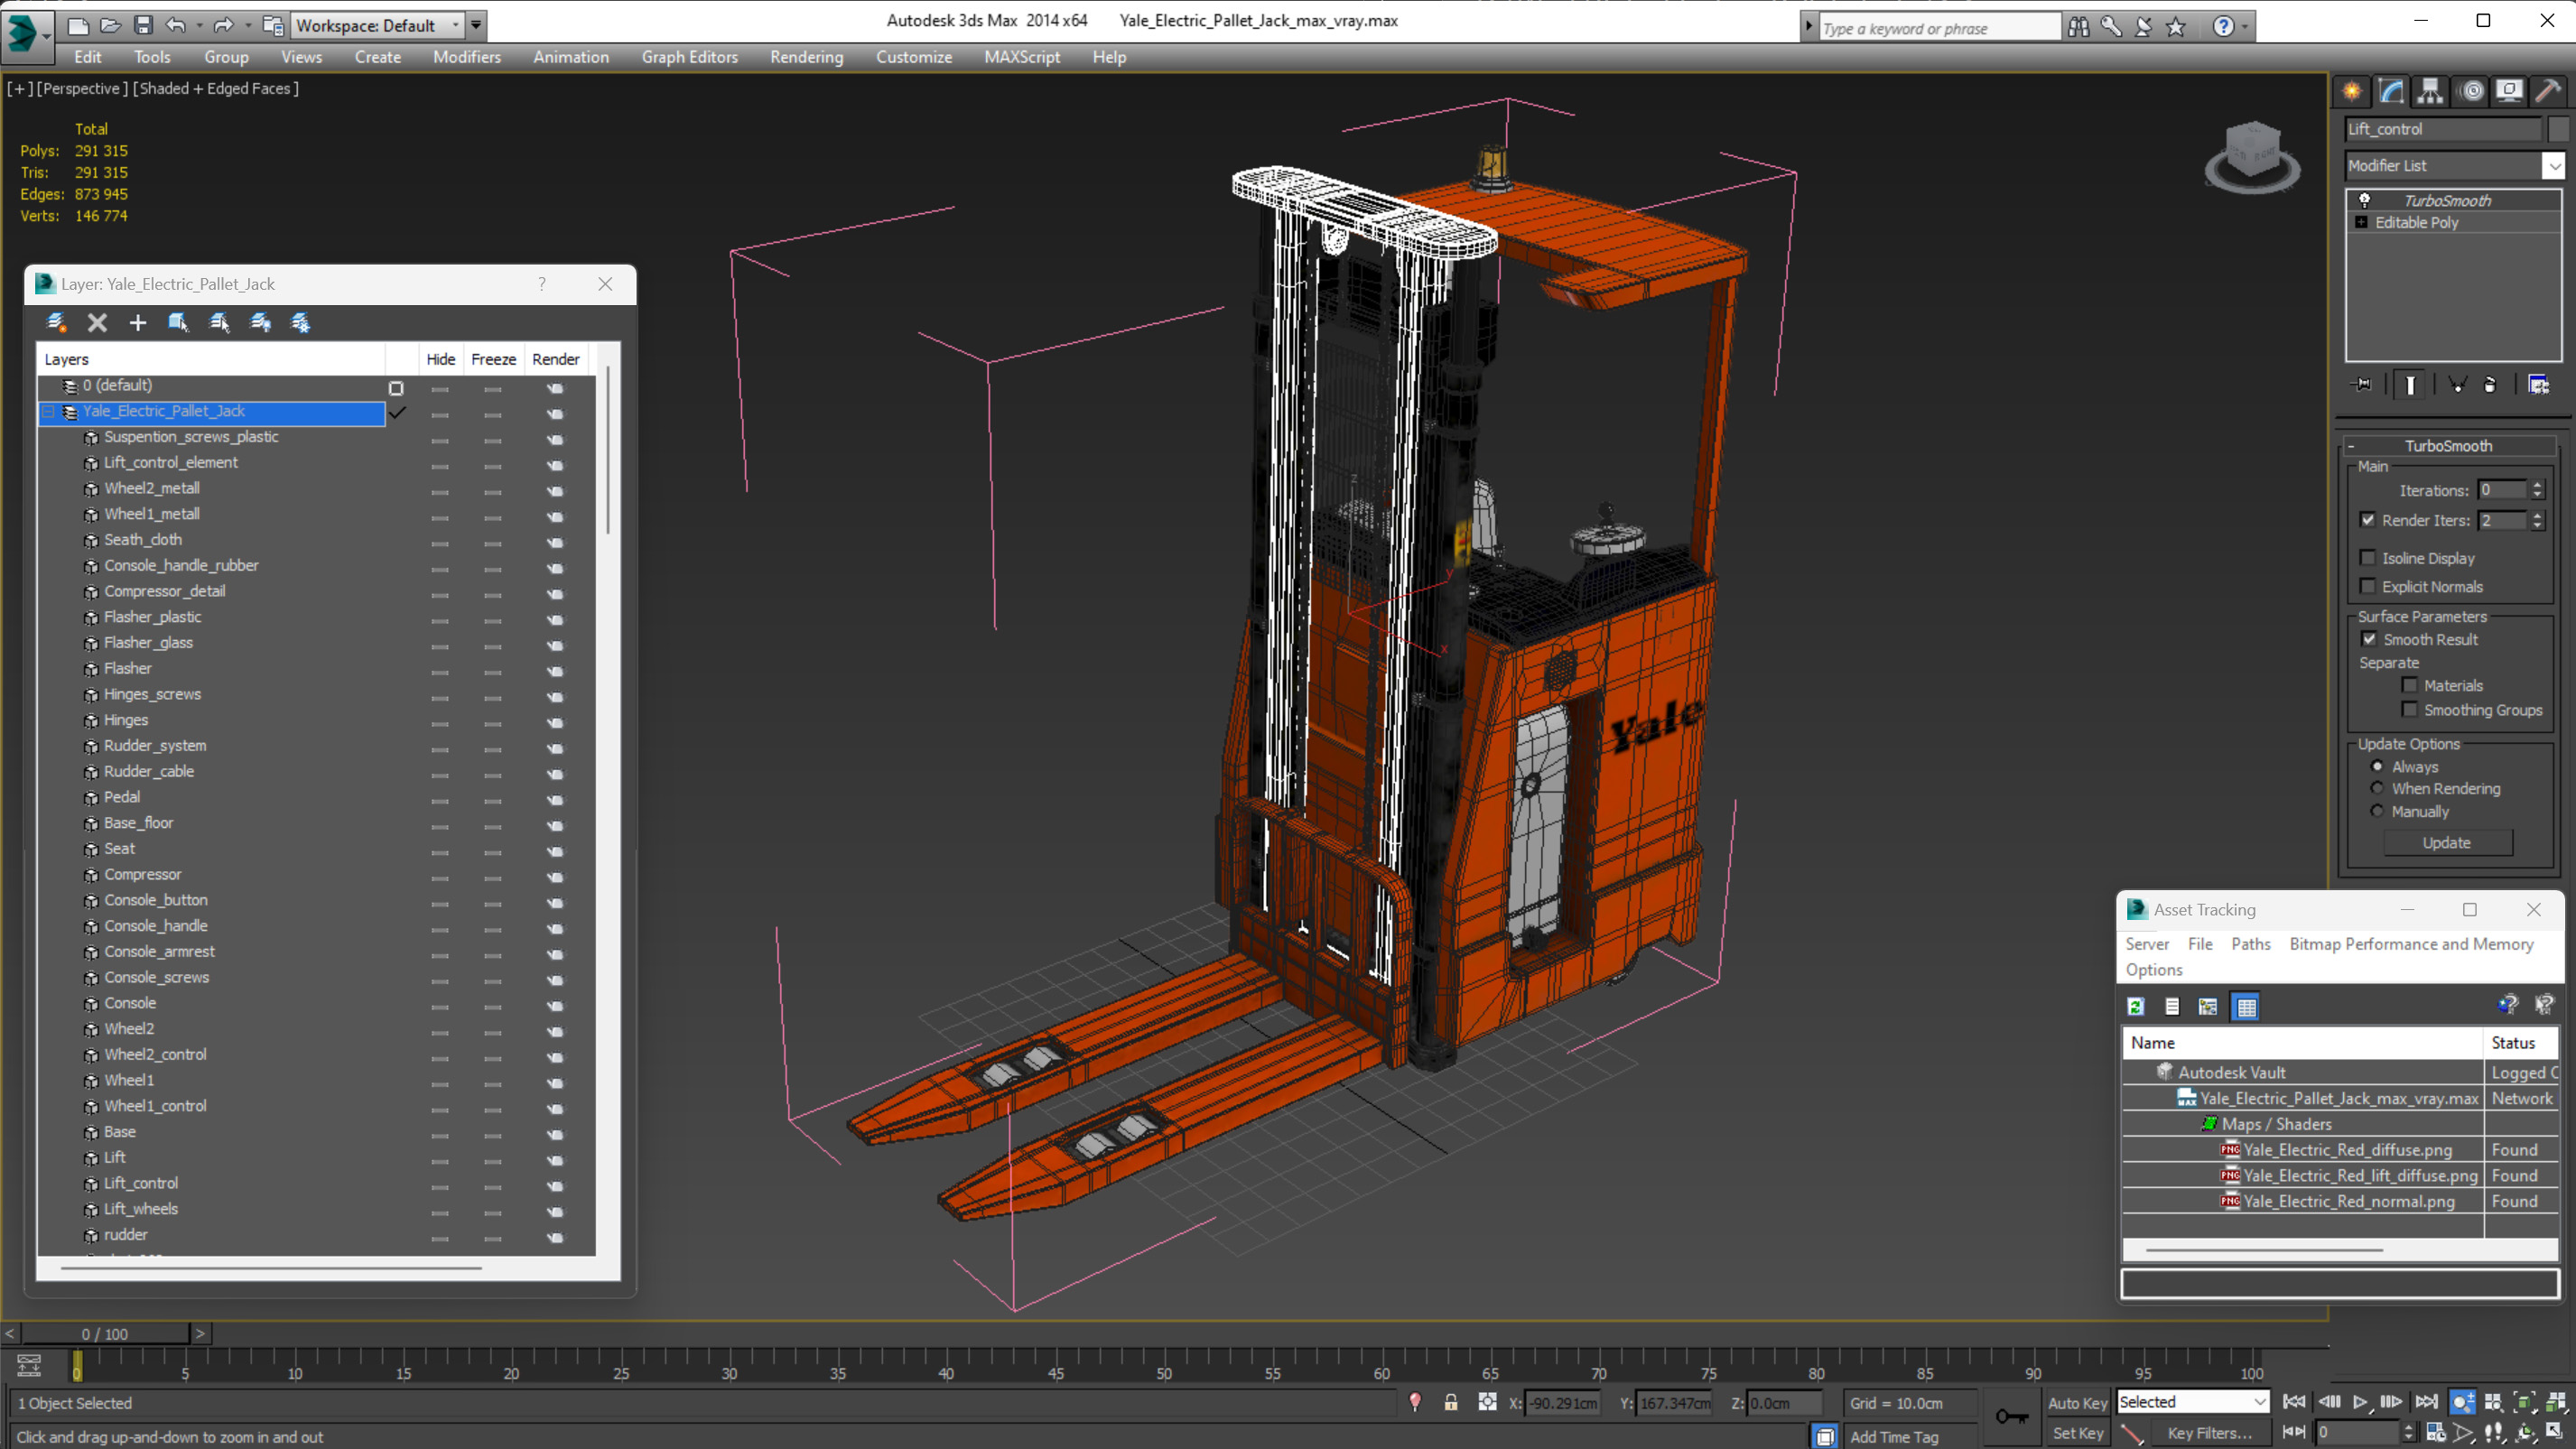Open the Display command panel tab
This screenshot has width=2576, height=1449.
click(x=2509, y=92)
